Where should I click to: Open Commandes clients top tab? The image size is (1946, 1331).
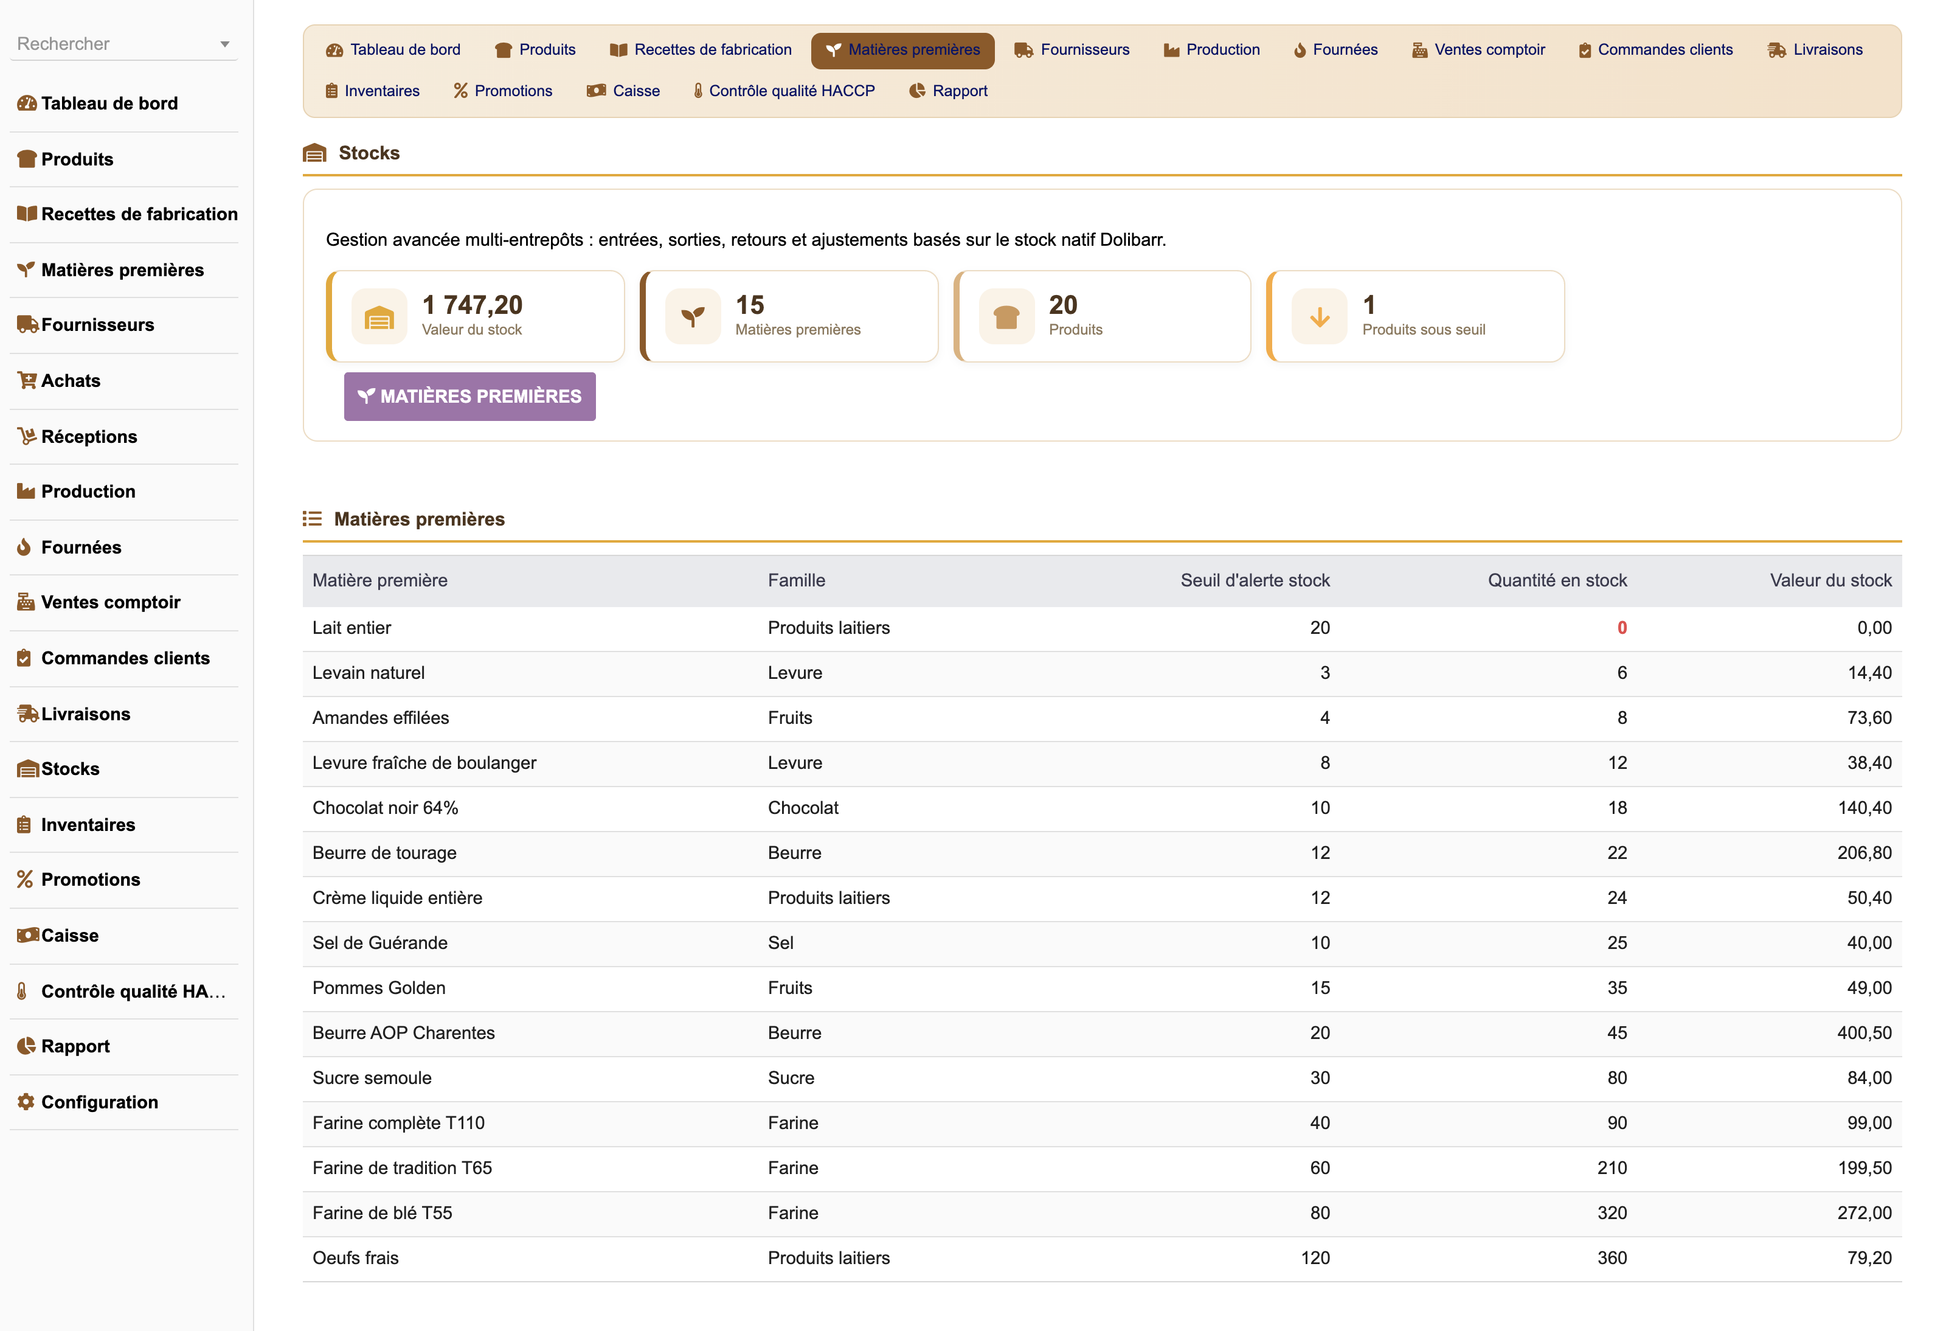click(x=1656, y=50)
